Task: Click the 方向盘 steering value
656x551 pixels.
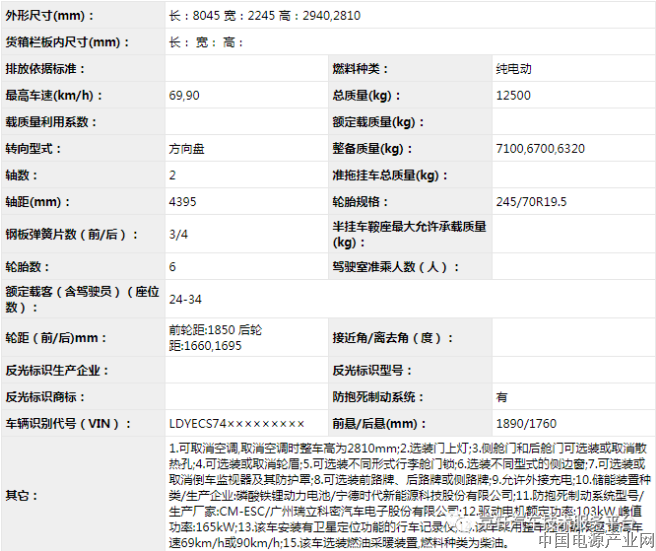Action: pyautogui.click(x=187, y=149)
